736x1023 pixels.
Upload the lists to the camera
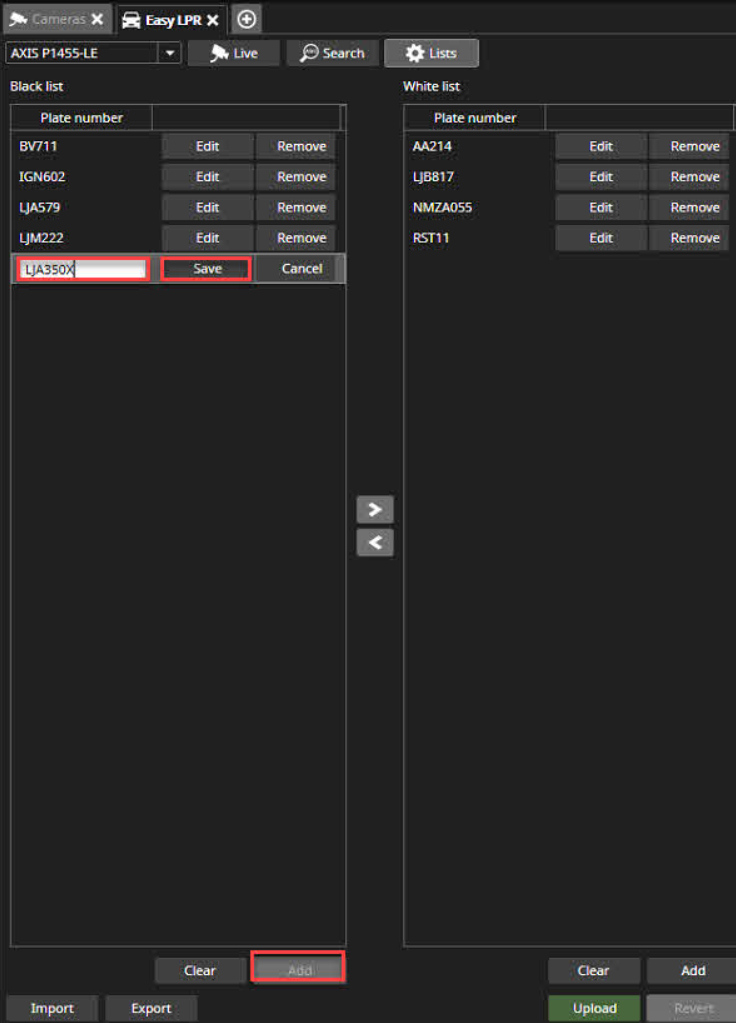594,1008
